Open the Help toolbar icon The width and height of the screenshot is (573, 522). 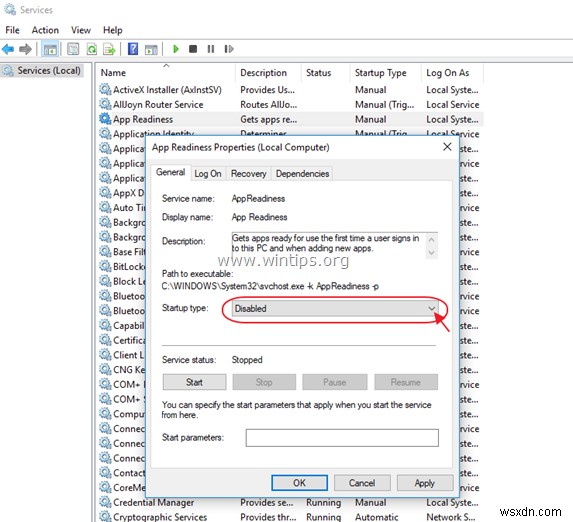pyautogui.click(x=133, y=49)
